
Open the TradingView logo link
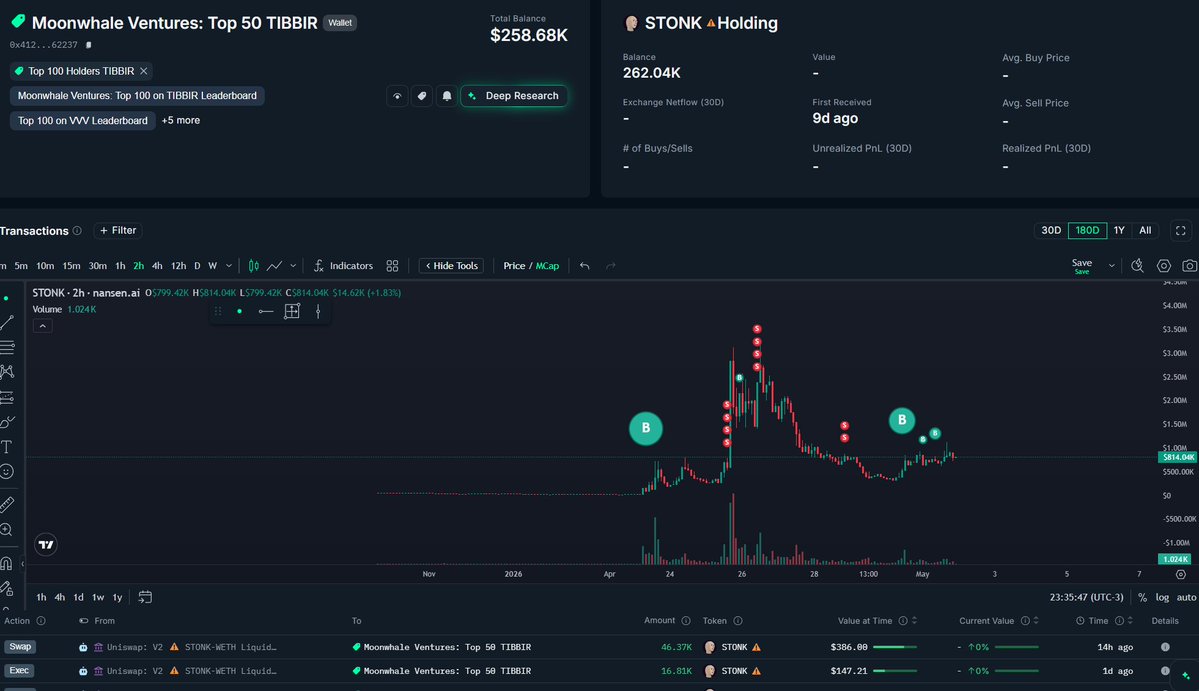coord(46,545)
